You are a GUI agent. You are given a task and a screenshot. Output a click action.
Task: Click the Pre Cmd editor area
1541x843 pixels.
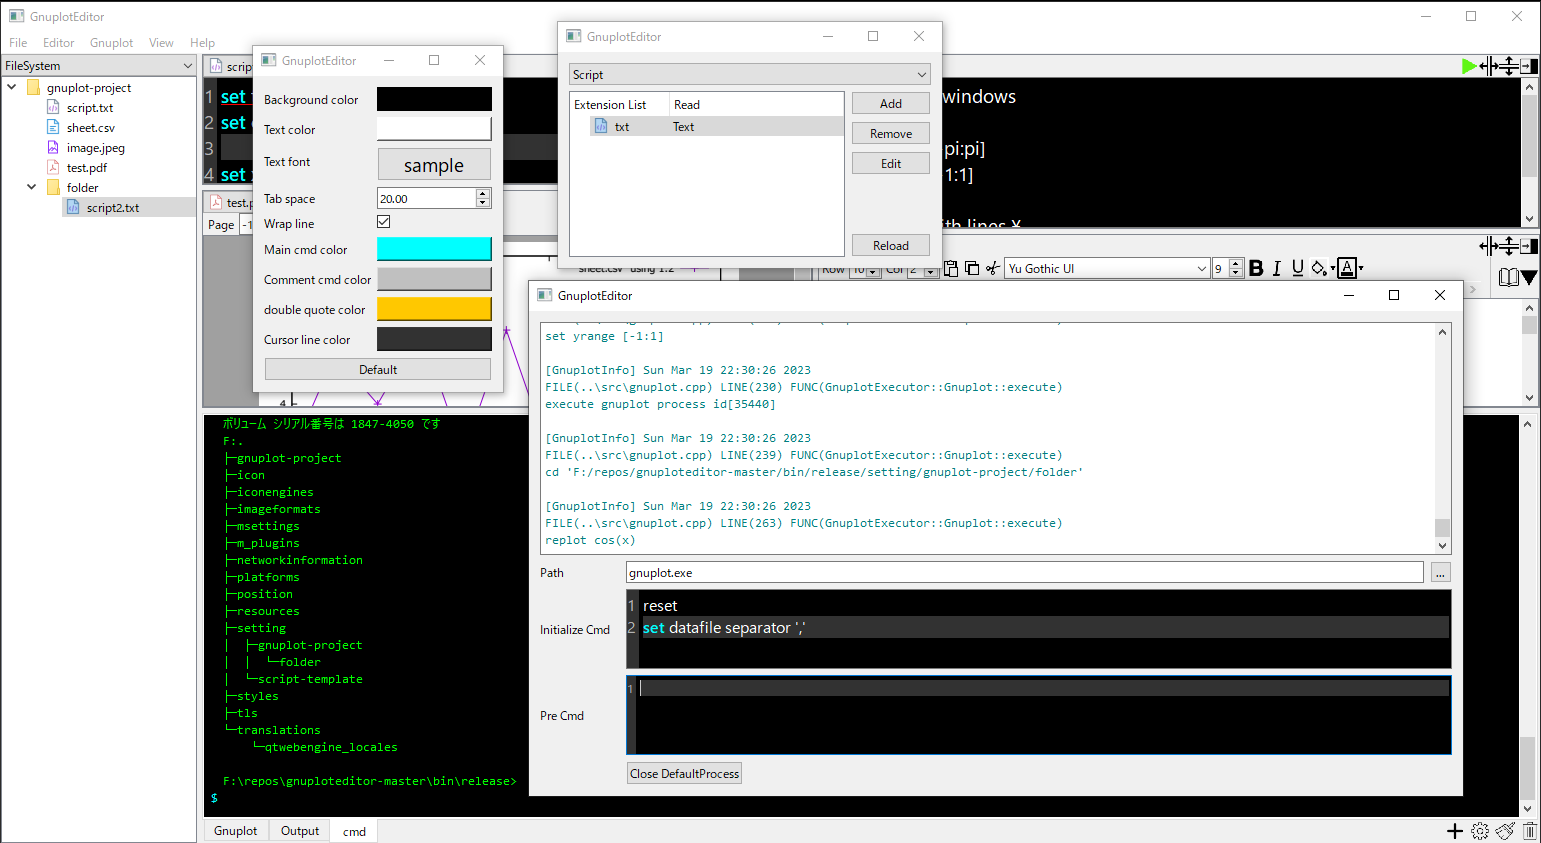click(x=1038, y=716)
